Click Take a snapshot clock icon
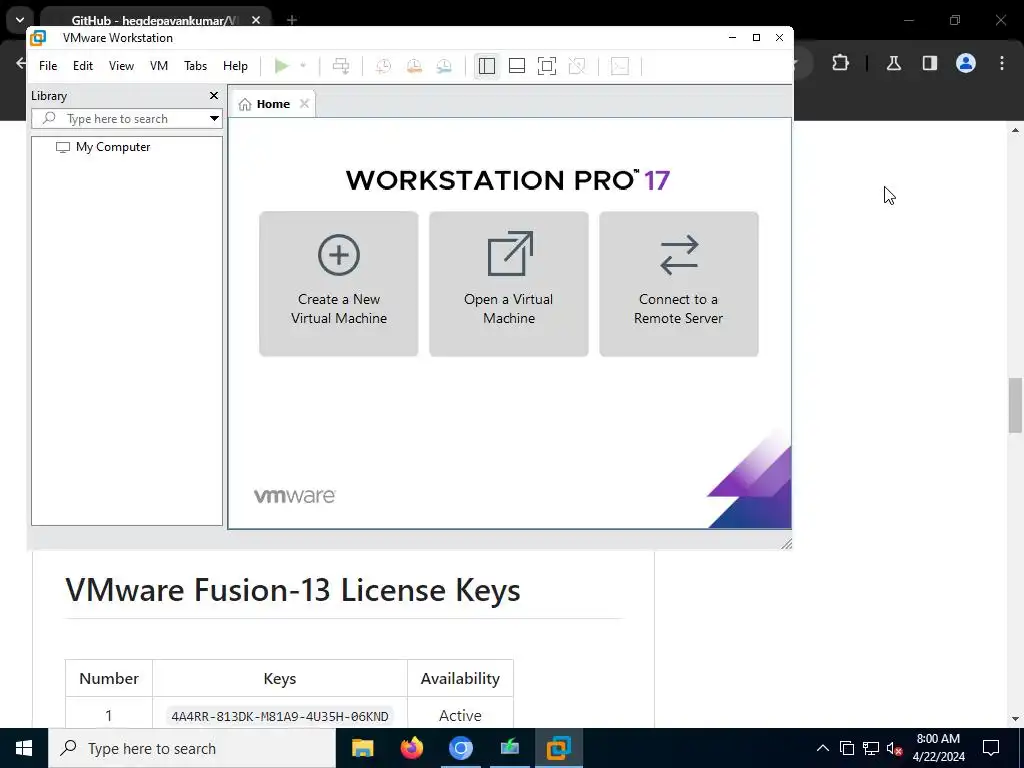1024x768 pixels. [383, 66]
